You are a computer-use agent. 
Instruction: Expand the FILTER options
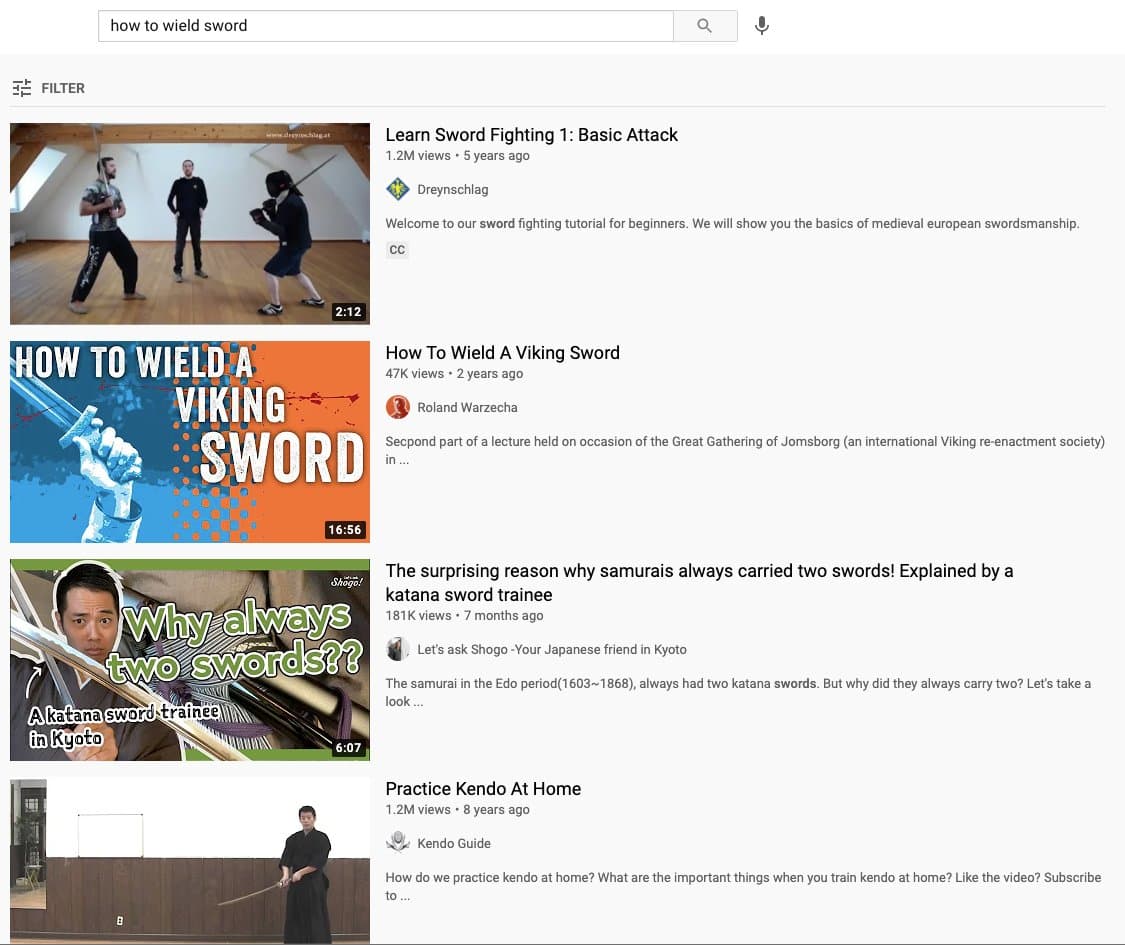tap(49, 88)
